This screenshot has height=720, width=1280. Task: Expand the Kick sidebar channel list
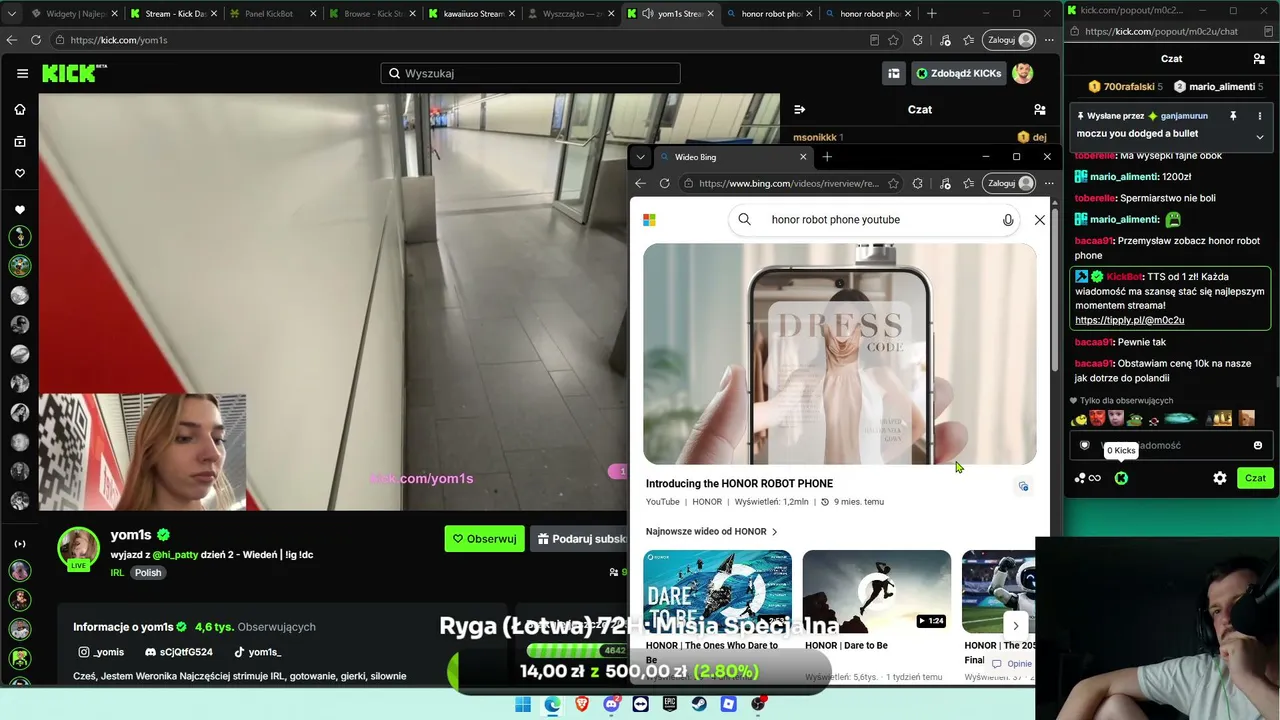pos(20,543)
